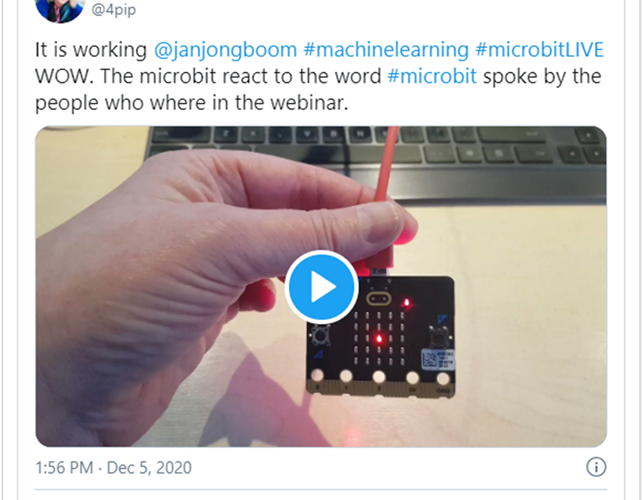
Task: Open the 1:56 PM Dec 5, 2020 timestamp
Action: point(113,468)
